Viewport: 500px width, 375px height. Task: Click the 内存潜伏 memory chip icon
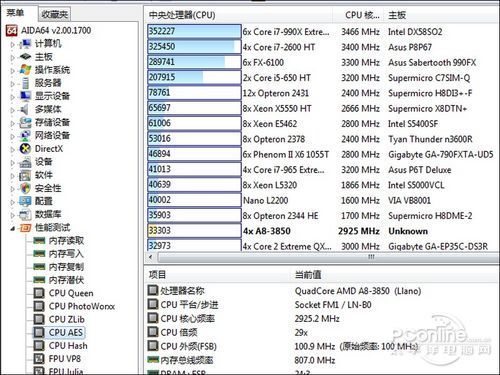coord(39,280)
